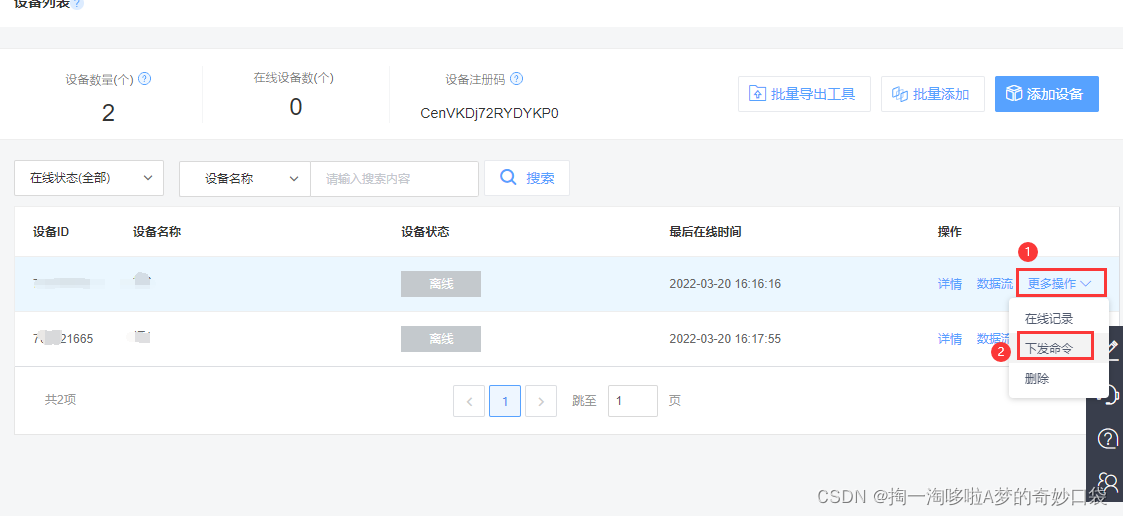Open 设备名称 search field dropdown
Viewport: 1123px width, 516px height.
[x=245, y=178]
